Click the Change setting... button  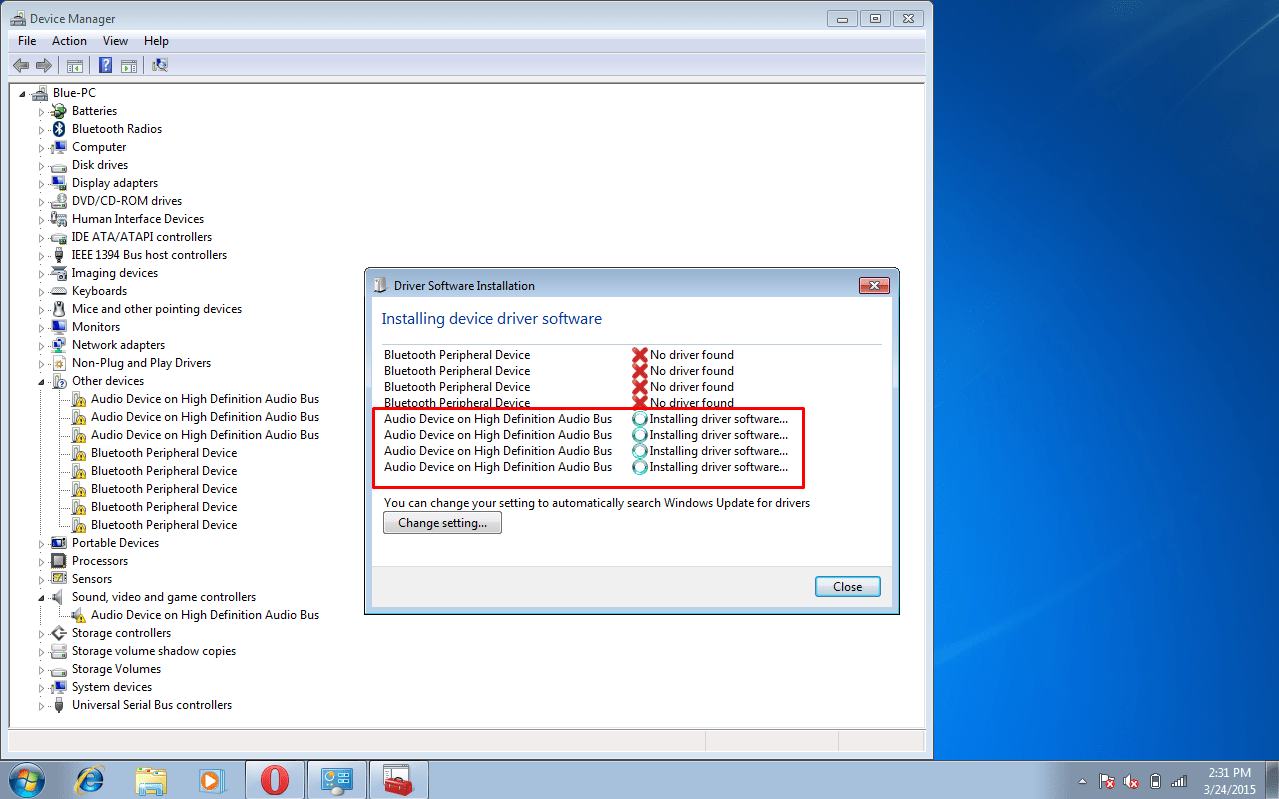(442, 523)
